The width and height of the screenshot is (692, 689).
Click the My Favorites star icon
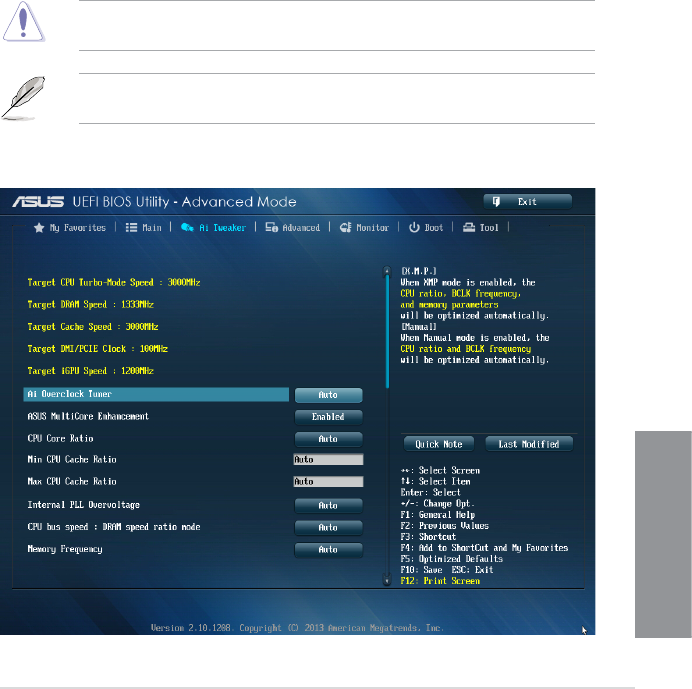39,228
